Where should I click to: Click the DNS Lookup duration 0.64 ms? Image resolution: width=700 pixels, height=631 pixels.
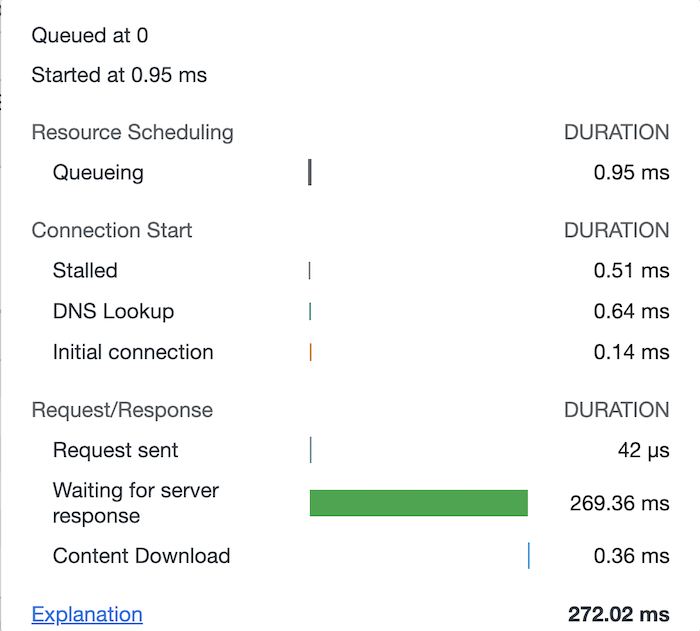[x=631, y=311]
